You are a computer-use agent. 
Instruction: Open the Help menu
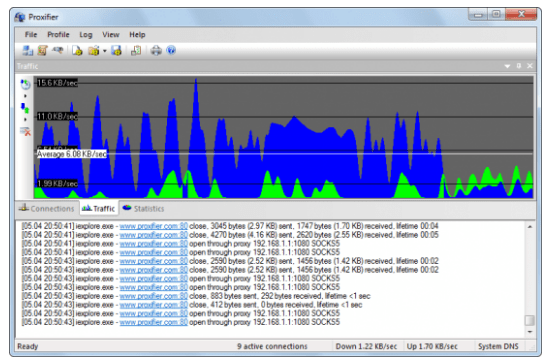tap(137, 35)
